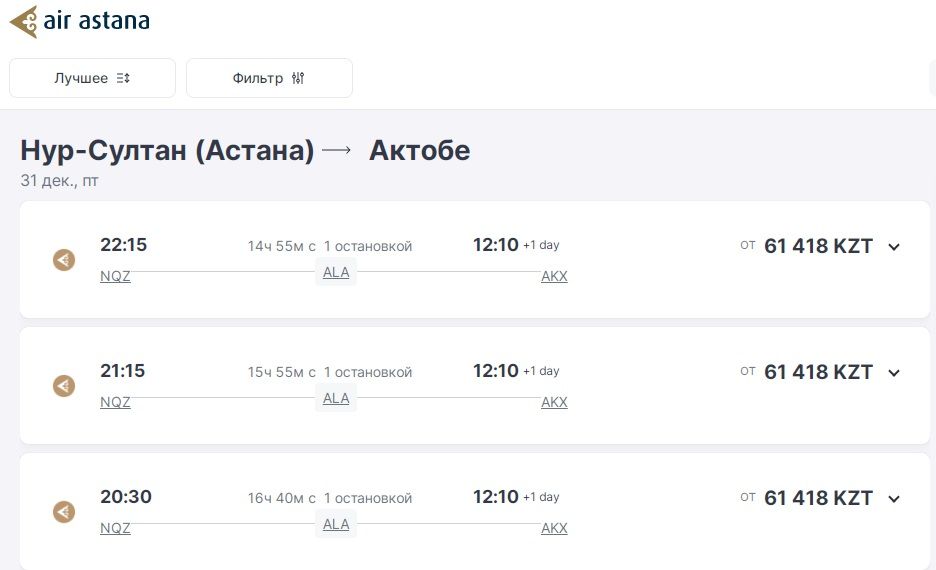This screenshot has width=936, height=570.
Task: Click NQZ airport code on 22:15 flight
Action: coord(115,277)
